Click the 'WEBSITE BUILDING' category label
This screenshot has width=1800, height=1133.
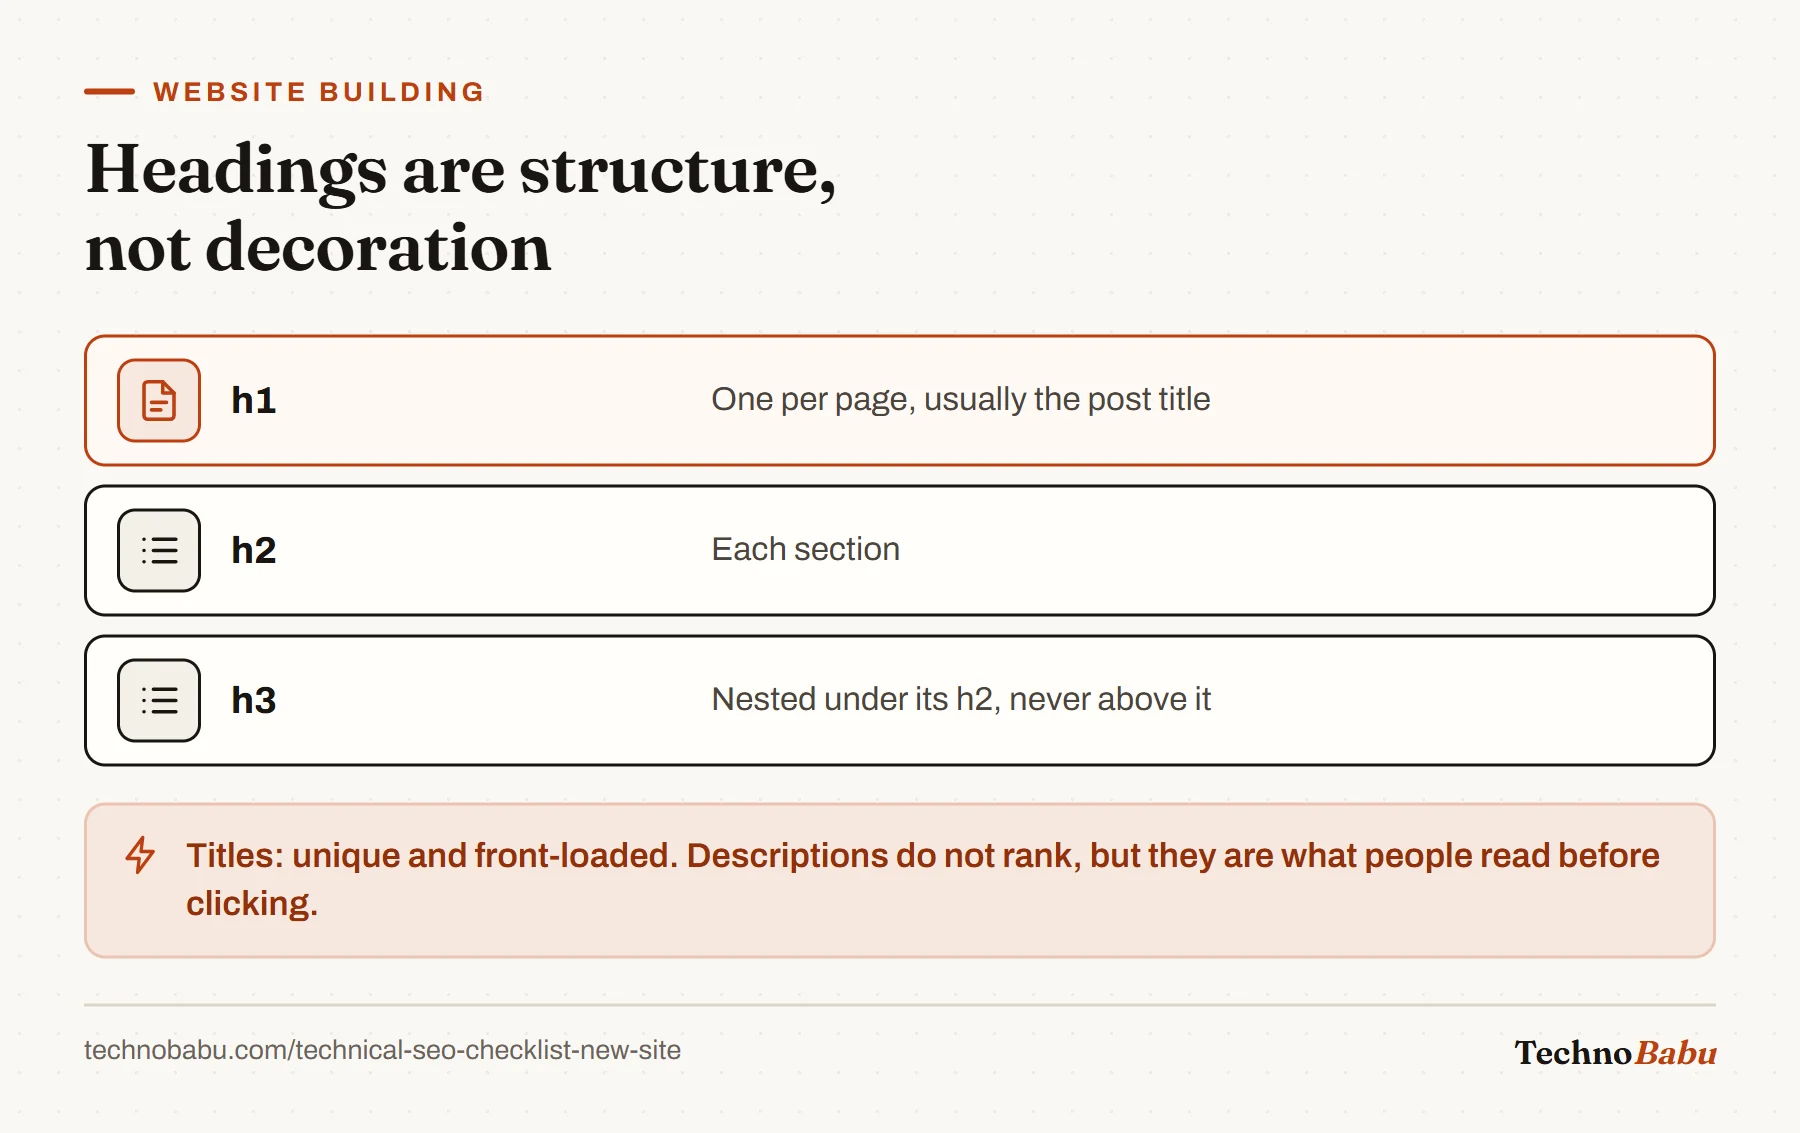(318, 92)
